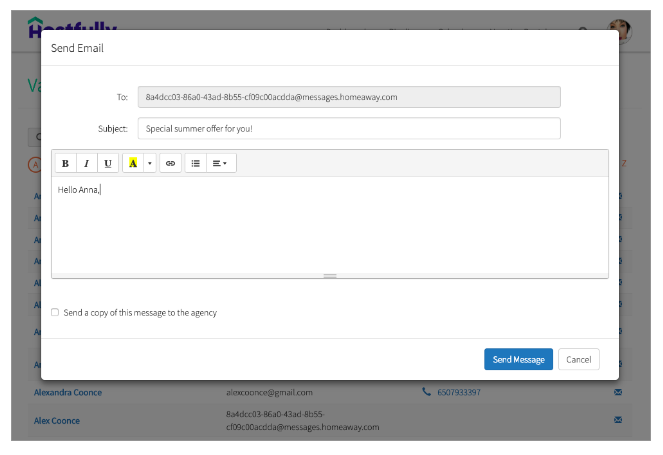Click phone number 6507933397

pos(459,392)
